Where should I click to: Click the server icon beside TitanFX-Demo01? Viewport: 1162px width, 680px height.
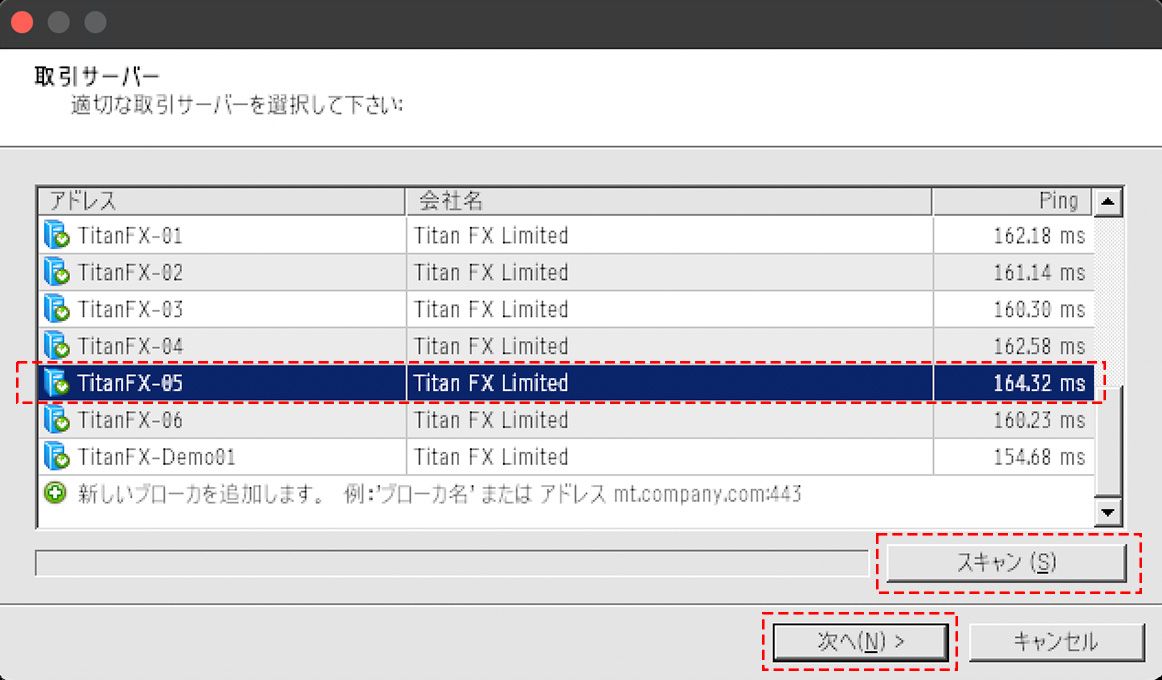tap(55, 457)
